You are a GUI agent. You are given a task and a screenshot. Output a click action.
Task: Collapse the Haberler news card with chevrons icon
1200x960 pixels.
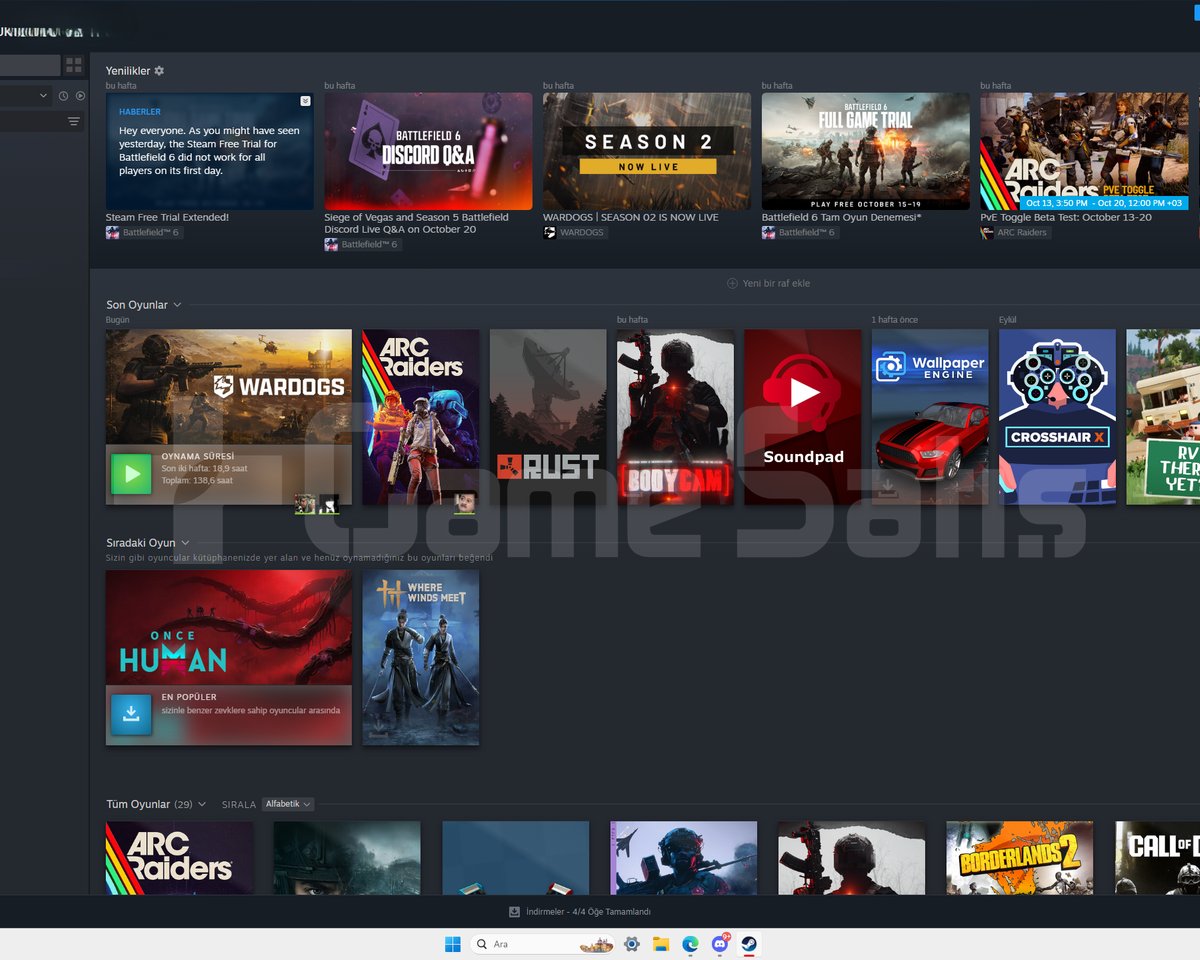pos(305,101)
